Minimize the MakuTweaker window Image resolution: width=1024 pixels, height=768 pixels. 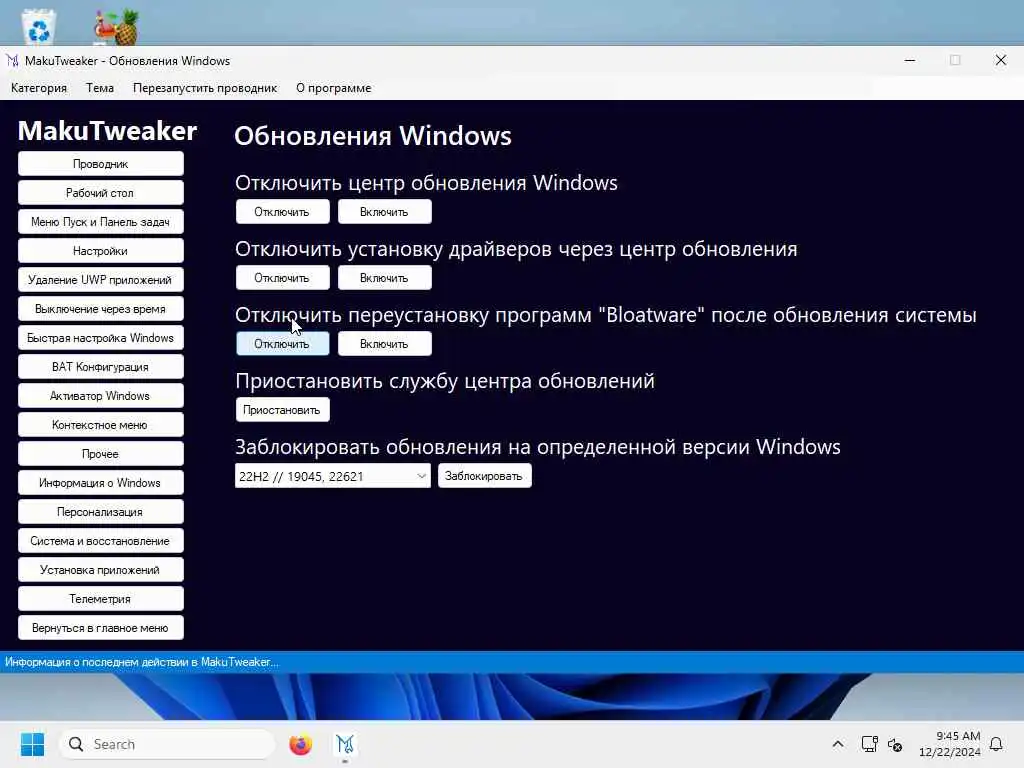pos(910,60)
